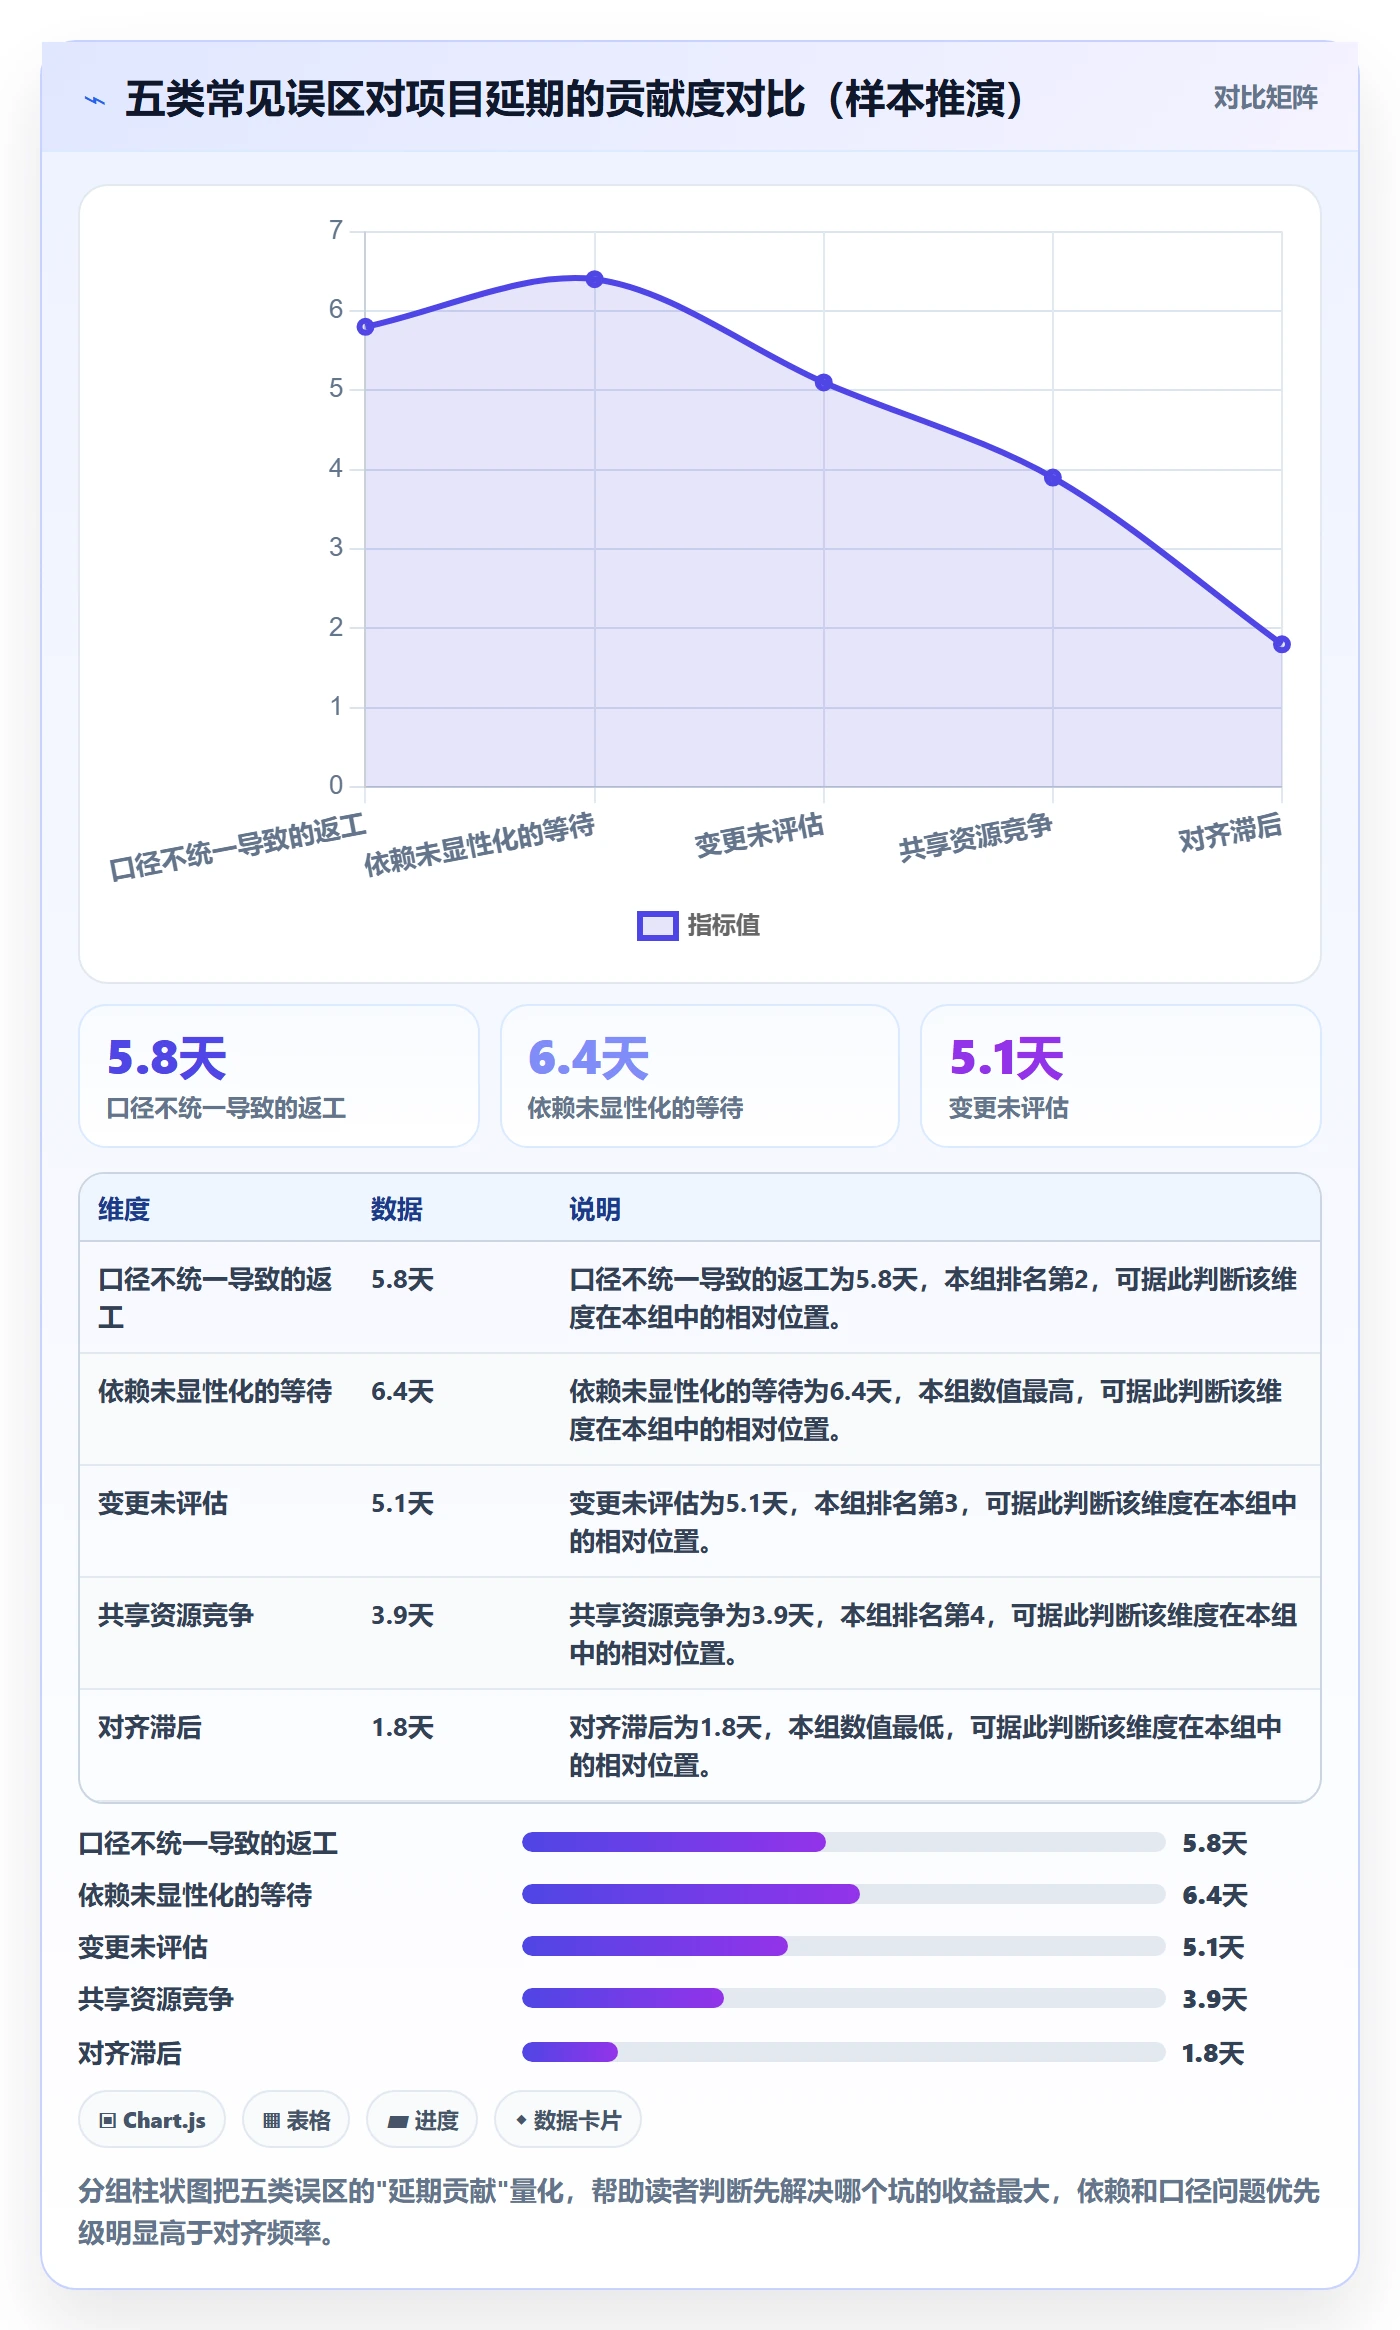Click the grid icon inside the 表格 tag
Image resolution: width=1400 pixels, height=2330 pixels.
point(271,2121)
